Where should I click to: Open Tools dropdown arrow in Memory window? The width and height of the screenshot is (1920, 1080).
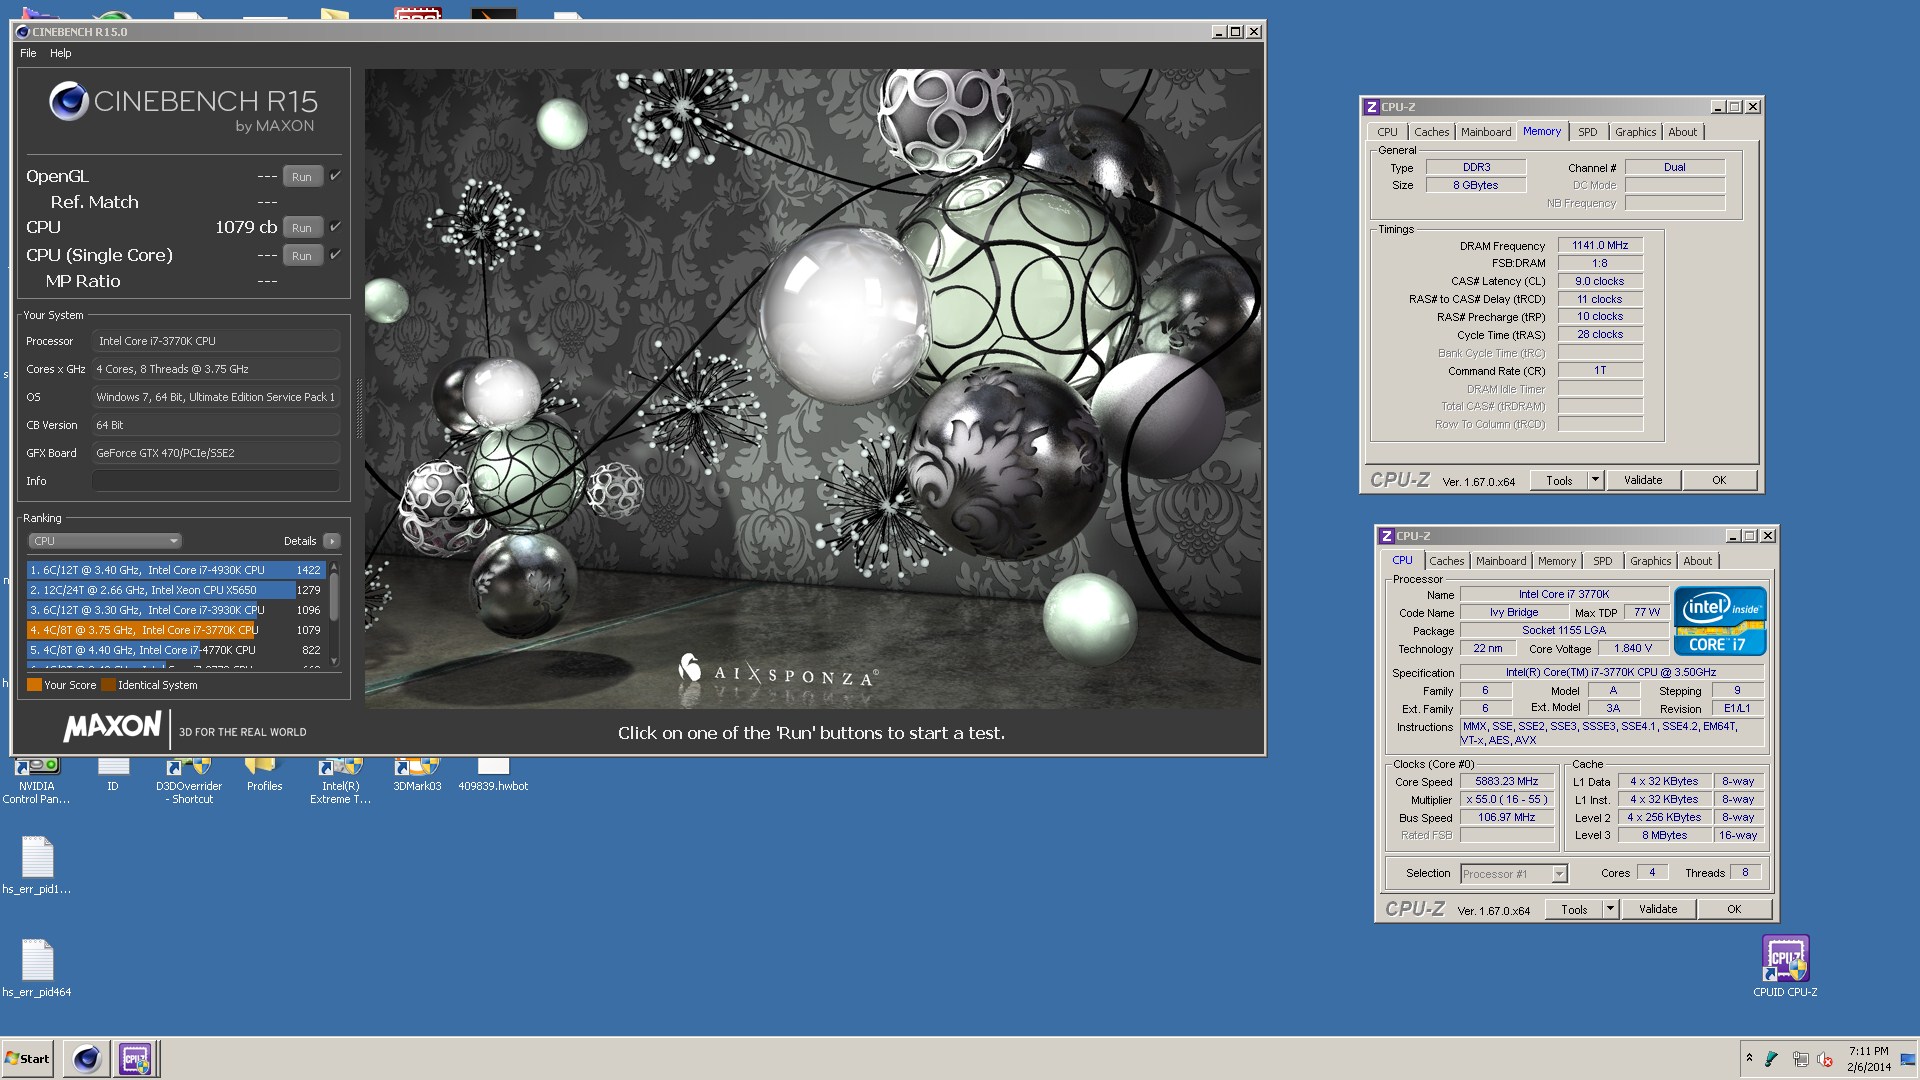pyautogui.click(x=1595, y=480)
